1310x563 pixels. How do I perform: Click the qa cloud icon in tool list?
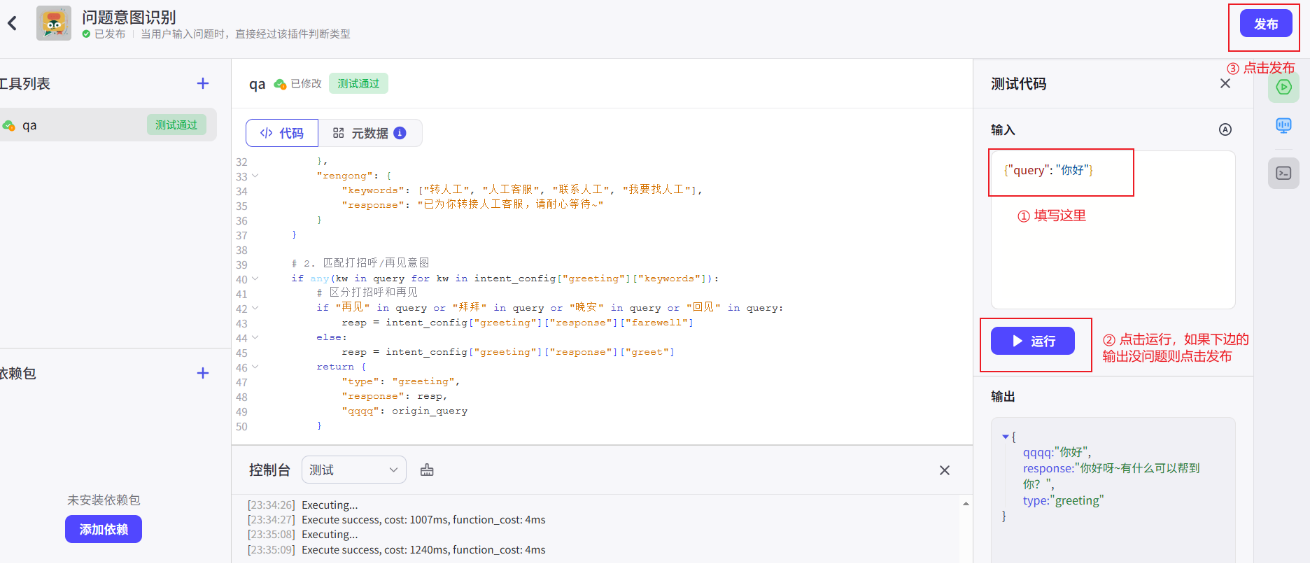pos(9,125)
